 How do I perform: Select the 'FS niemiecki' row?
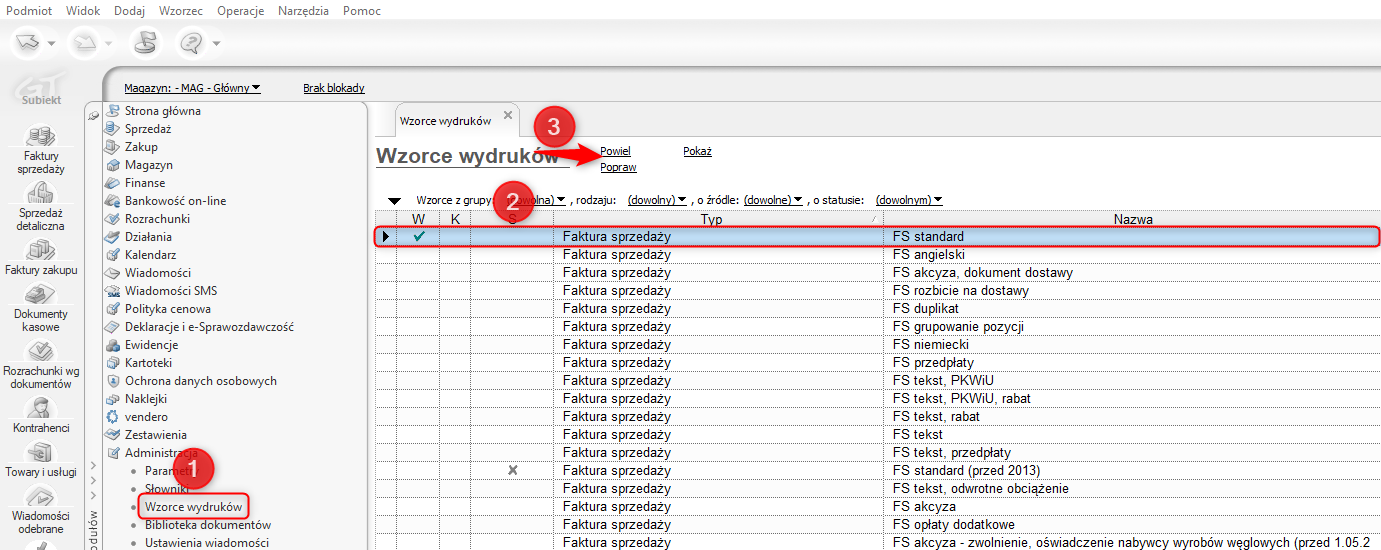(878, 345)
